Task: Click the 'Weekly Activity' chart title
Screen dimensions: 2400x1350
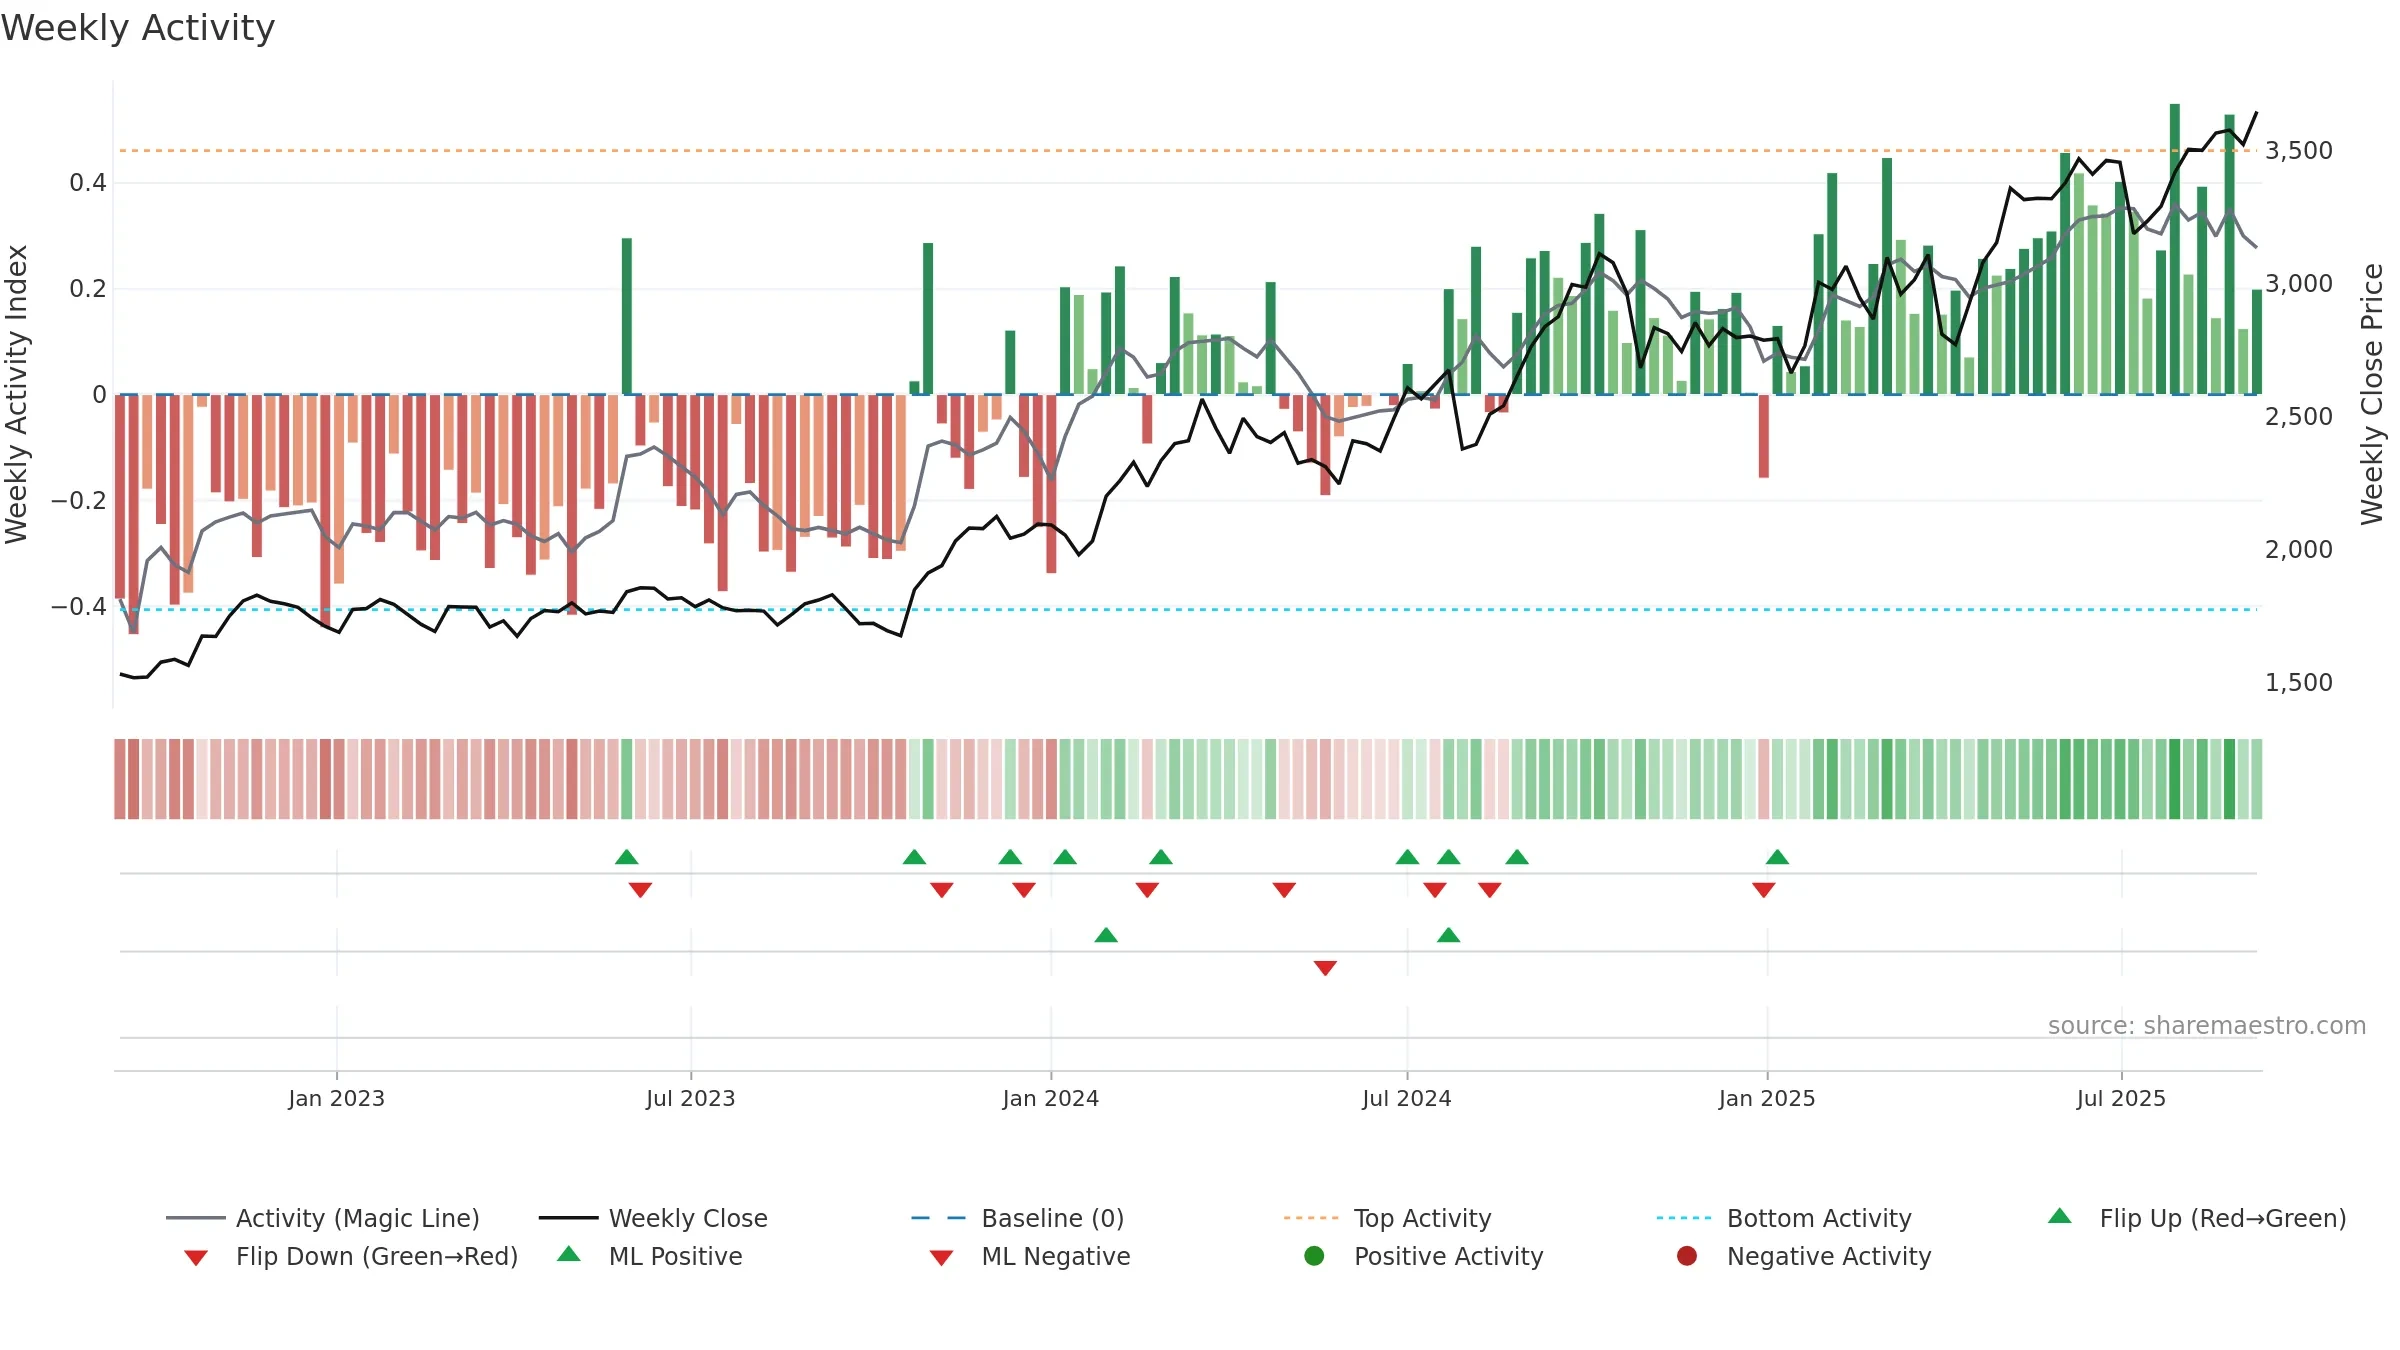Action: pos(138,28)
